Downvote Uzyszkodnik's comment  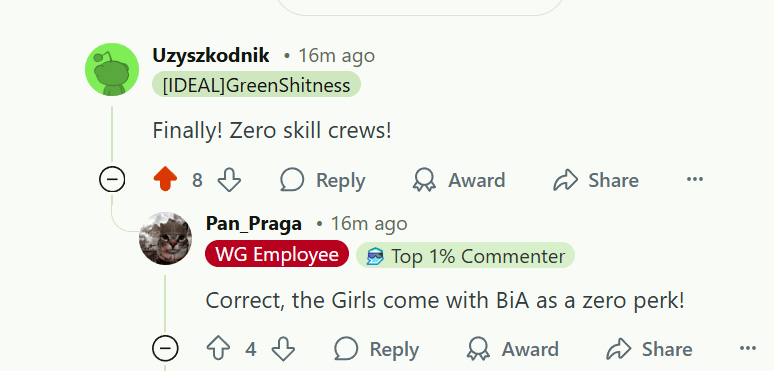point(230,180)
